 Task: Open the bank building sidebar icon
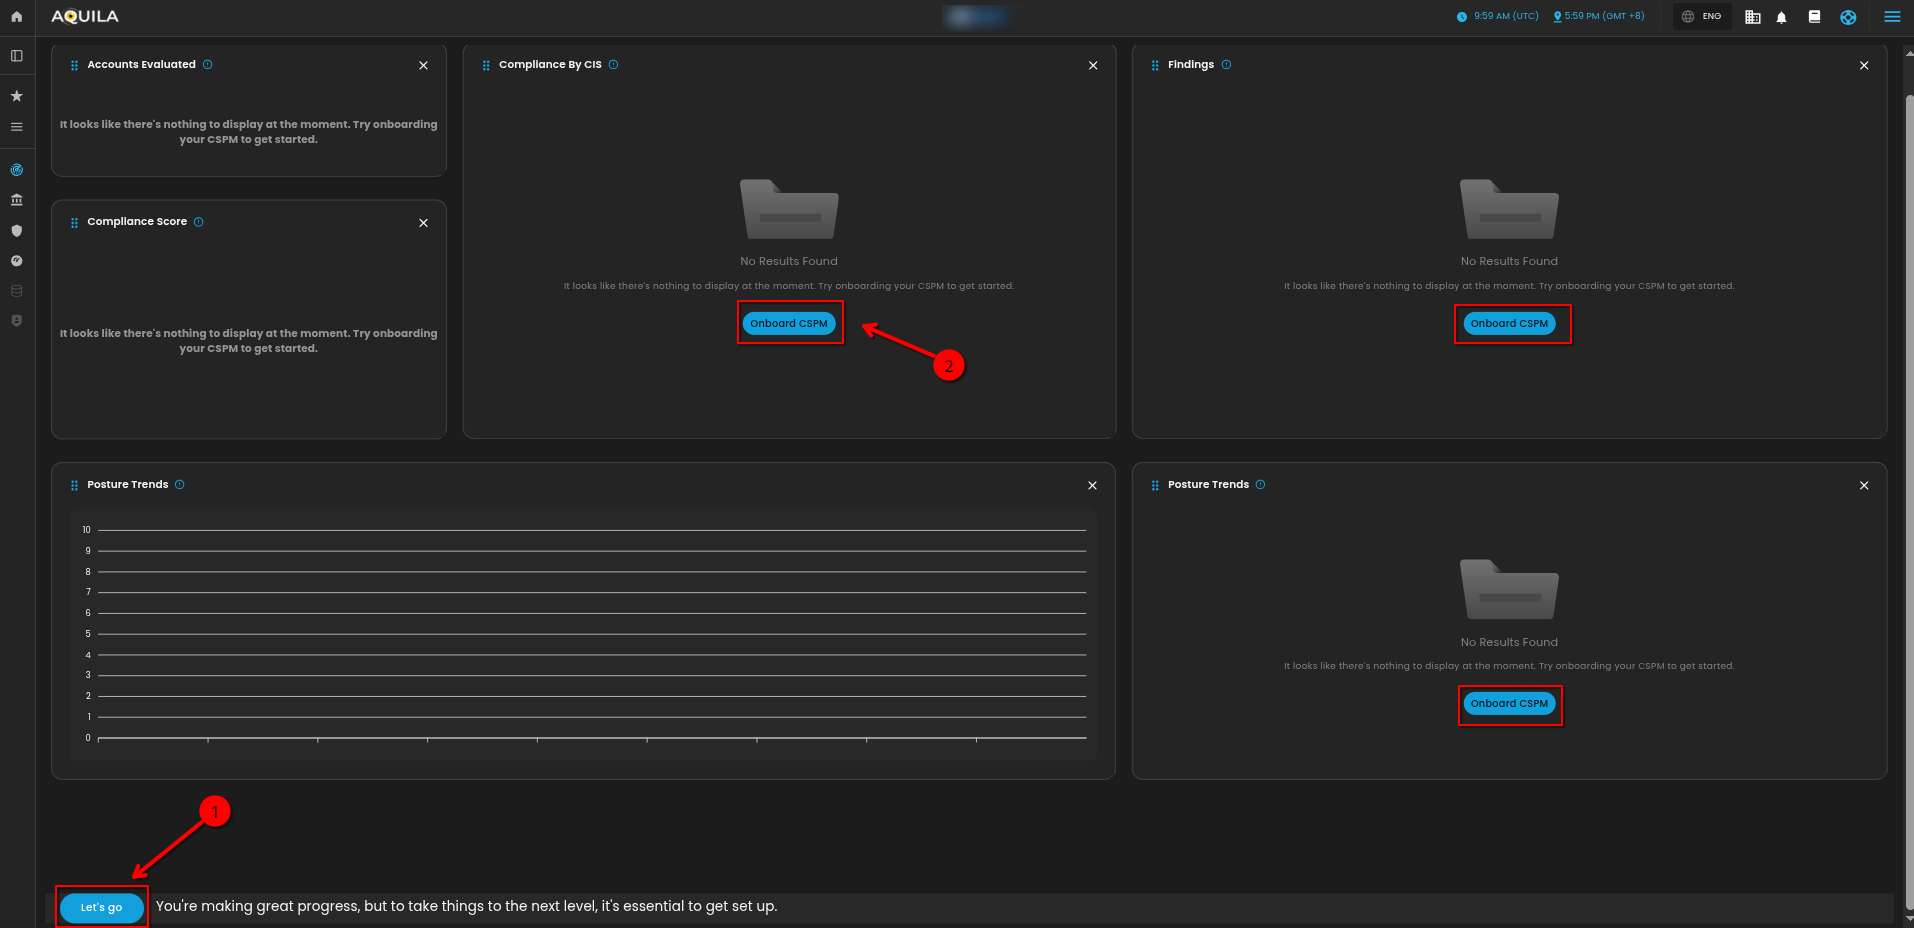[x=17, y=200]
